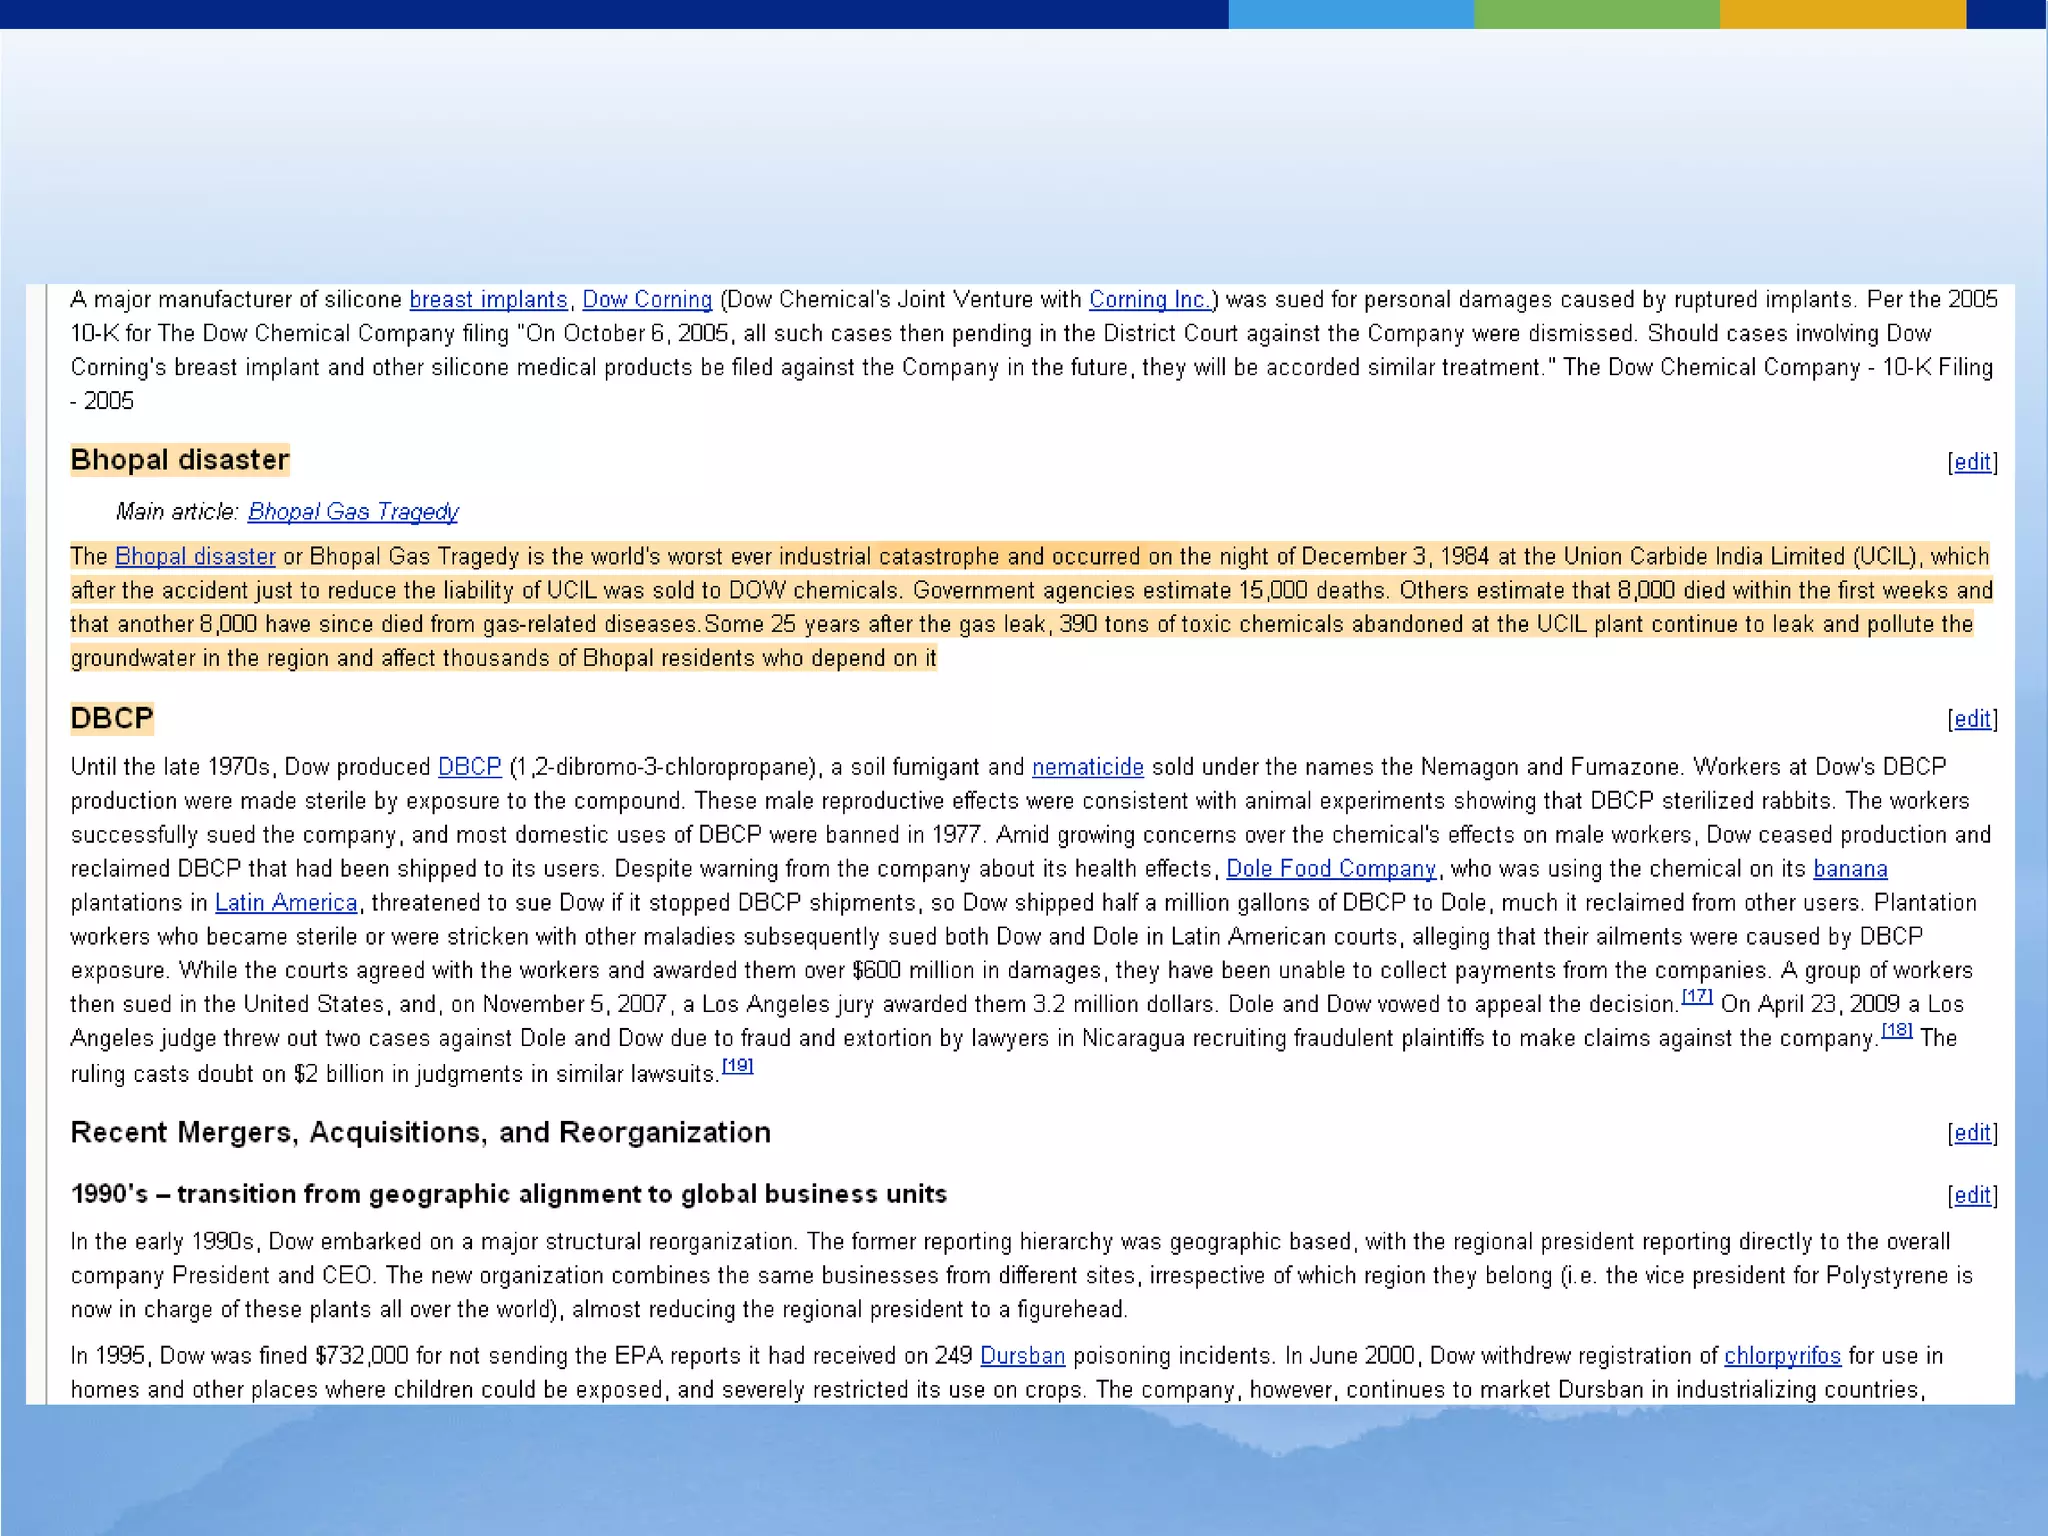
Task: Edit the DBCP section
Action: 1972,719
